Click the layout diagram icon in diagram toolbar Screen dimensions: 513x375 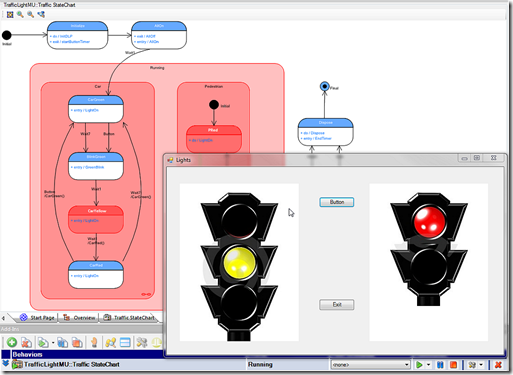(x=41, y=14)
